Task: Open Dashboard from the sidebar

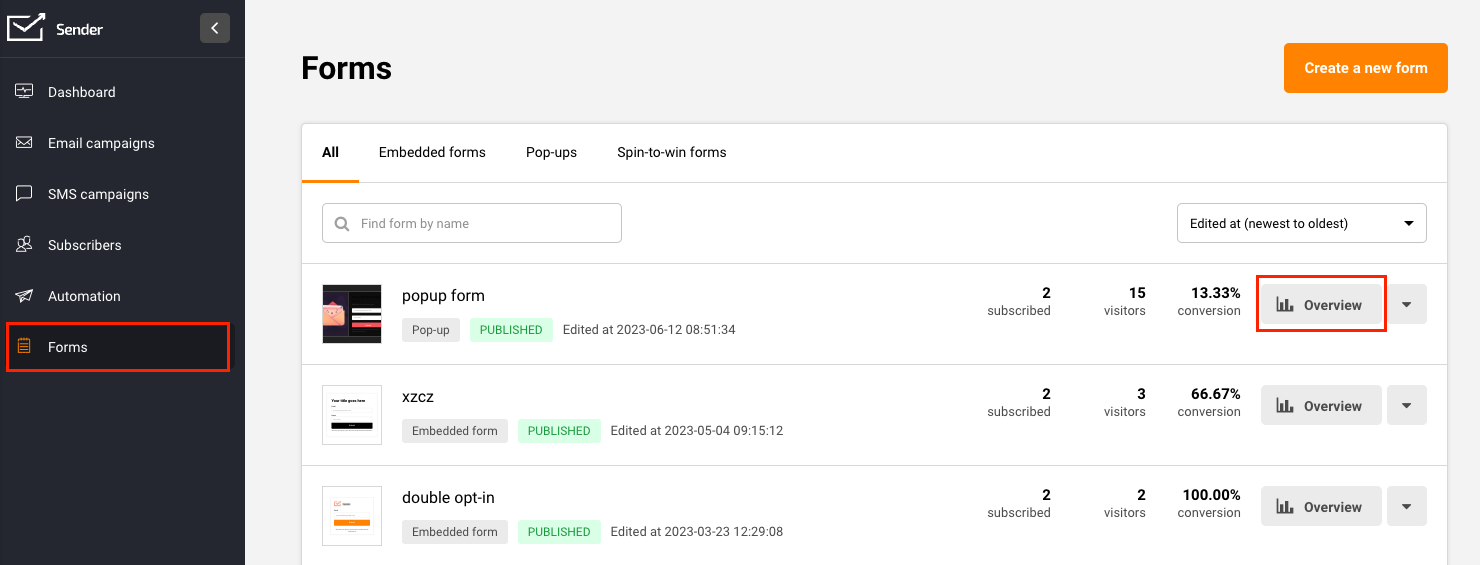Action: pos(81,92)
